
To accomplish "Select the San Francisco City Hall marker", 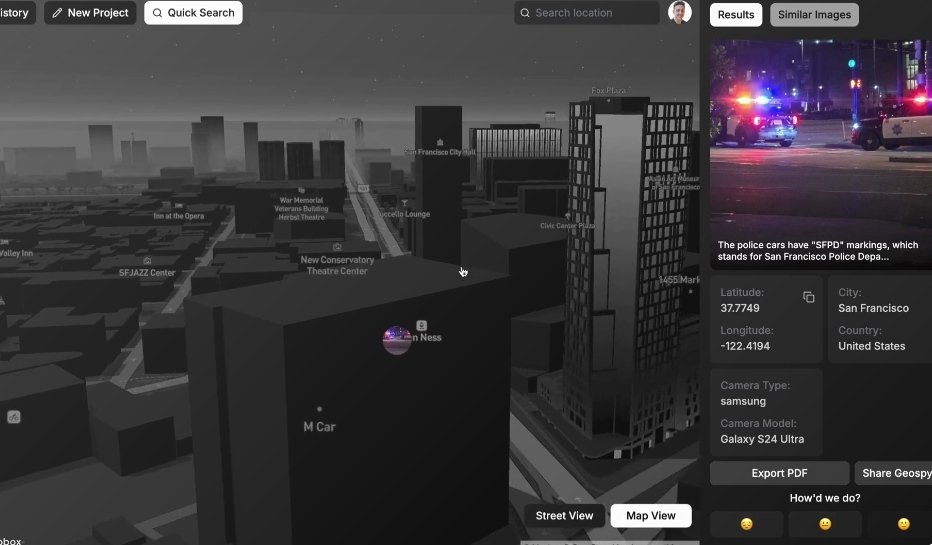I will [x=440, y=143].
